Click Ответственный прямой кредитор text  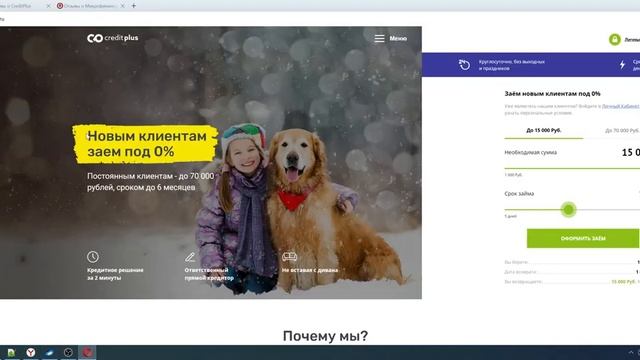[x=209, y=274]
